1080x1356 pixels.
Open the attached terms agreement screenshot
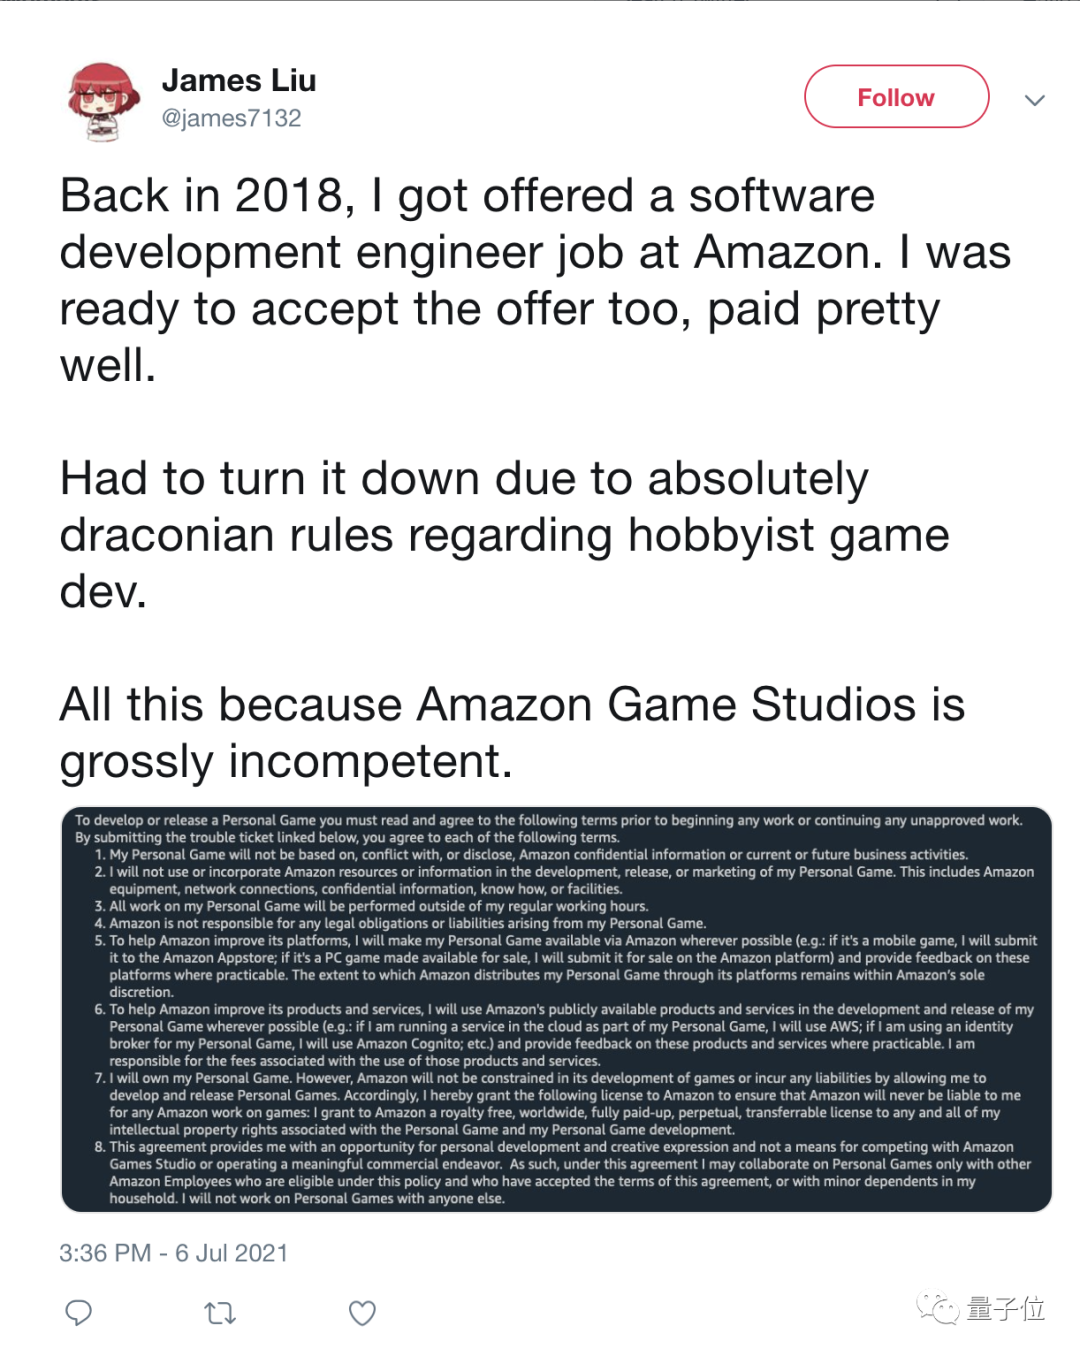pos(556,1009)
